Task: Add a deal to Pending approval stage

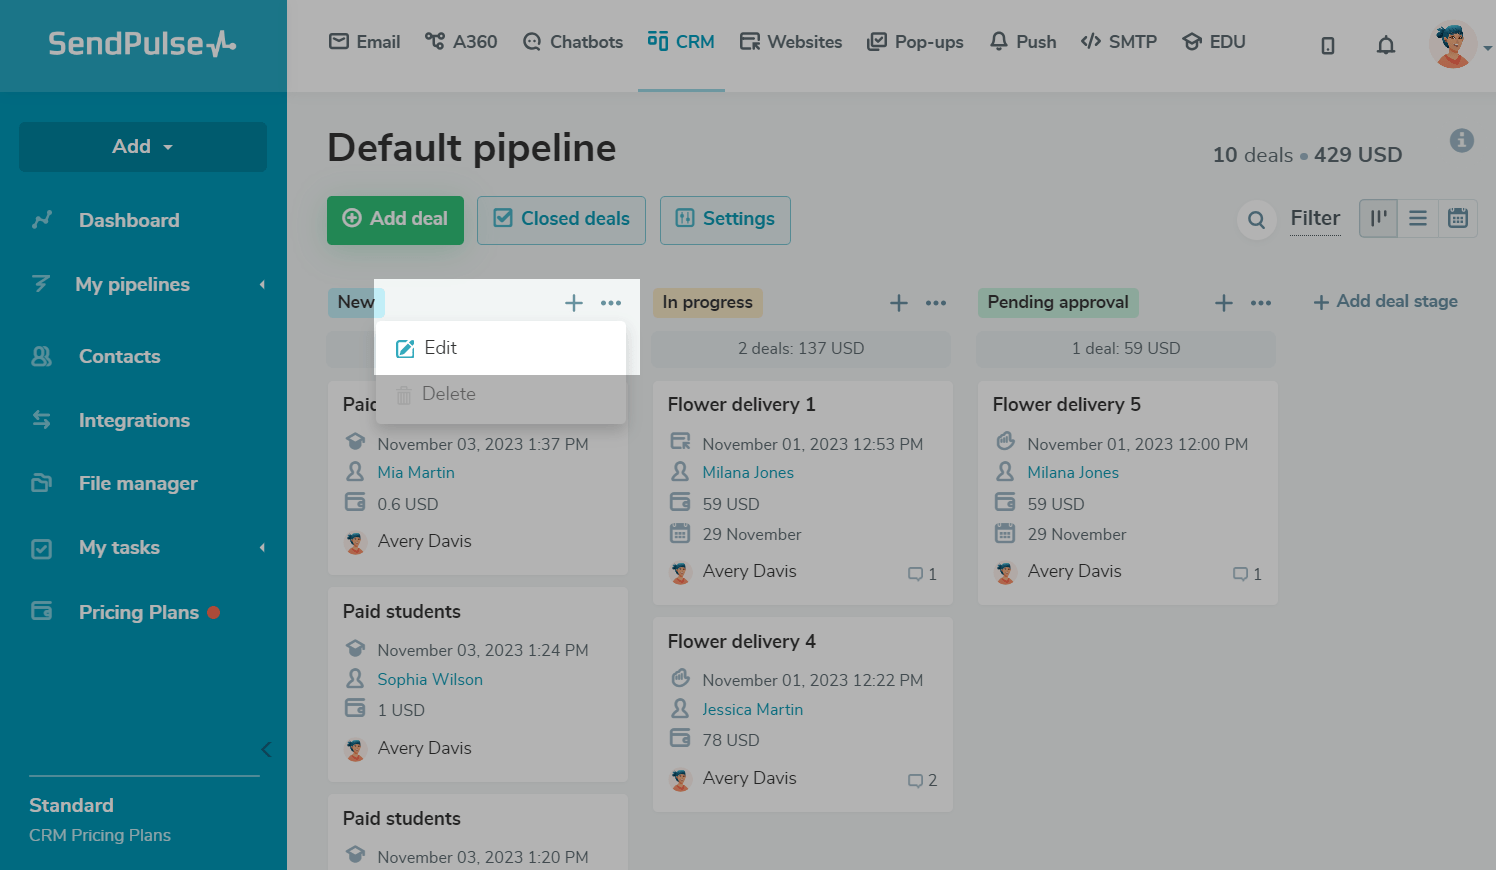Action: 1223,303
